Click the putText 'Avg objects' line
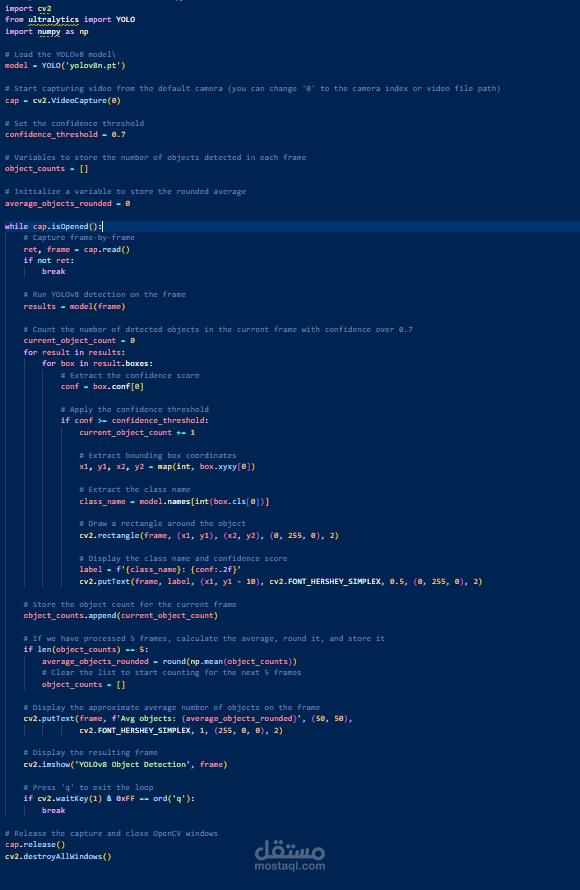This screenshot has width=580, height=890. click(x=188, y=719)
